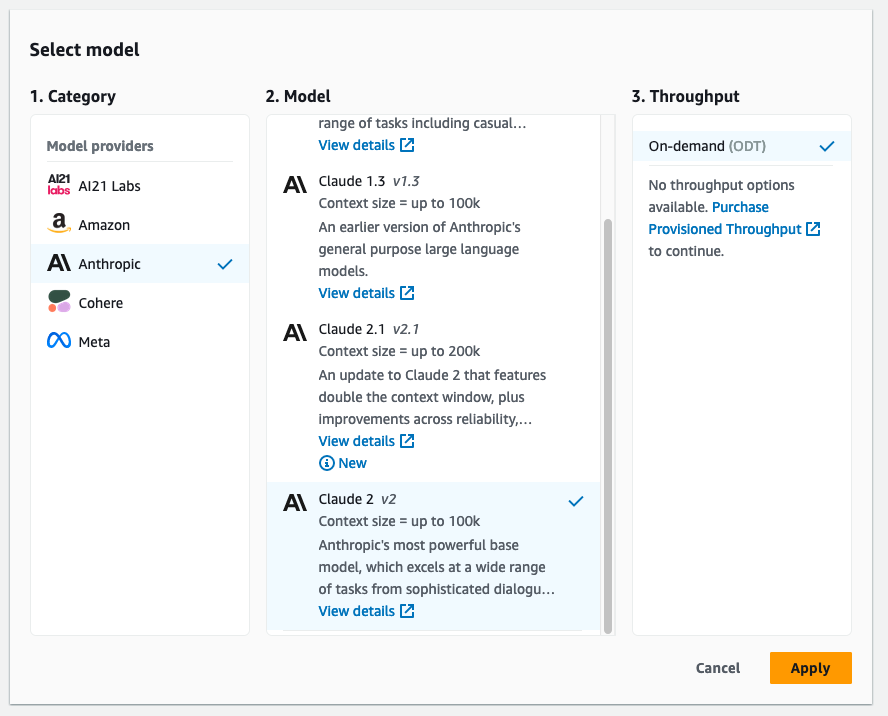The height and width of the screenshot is (716, 888).
Task: Choose Anthropic in model providers list
Action: click(140, 263)
